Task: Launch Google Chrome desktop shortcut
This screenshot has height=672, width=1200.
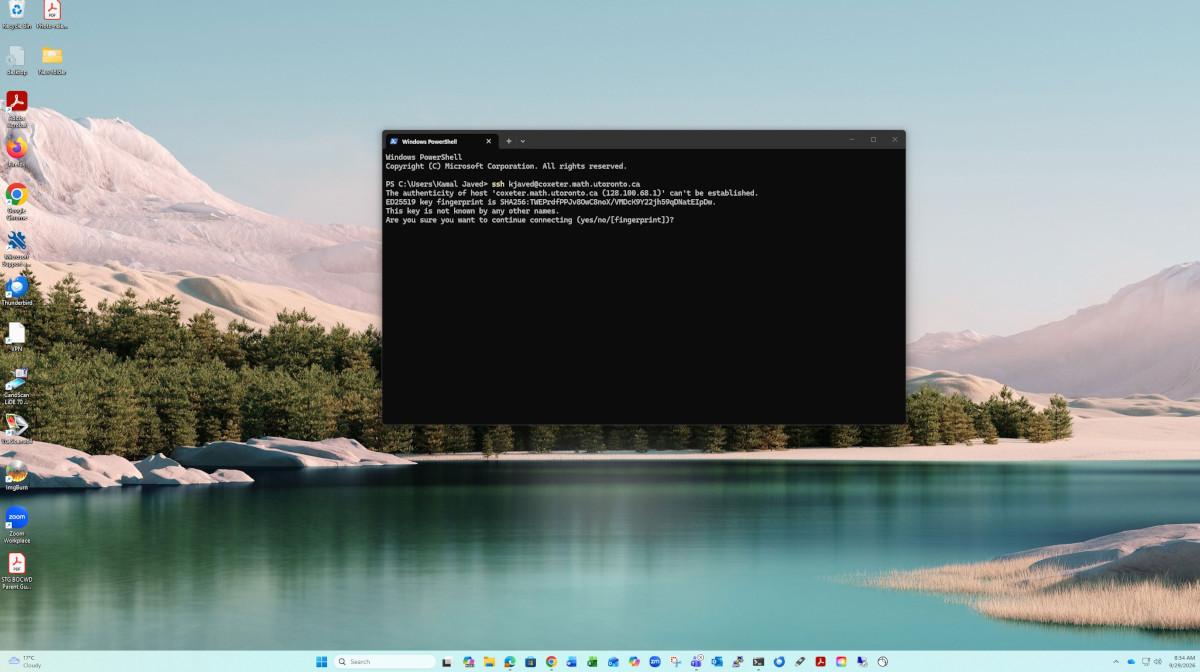Action: 17,201
